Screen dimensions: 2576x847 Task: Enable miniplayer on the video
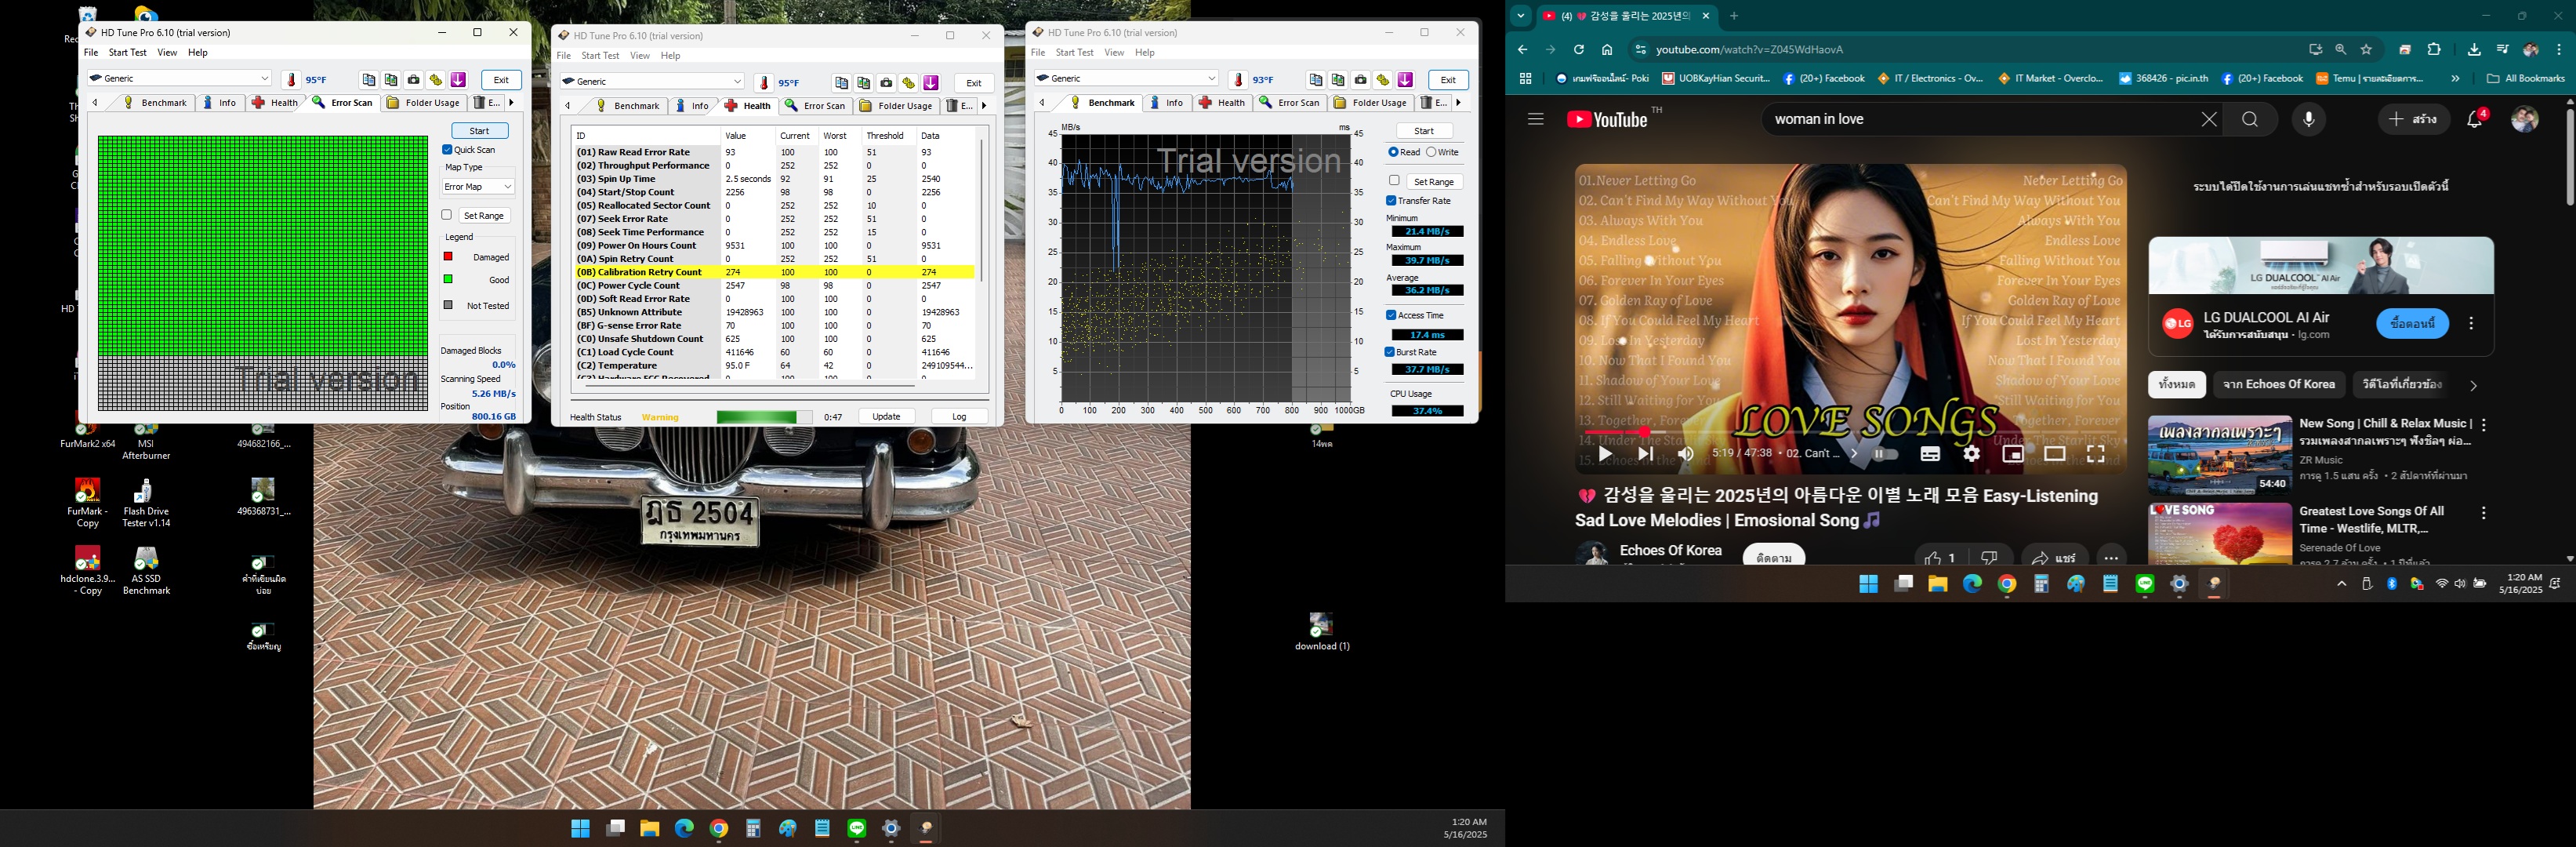click(2013, 454)
